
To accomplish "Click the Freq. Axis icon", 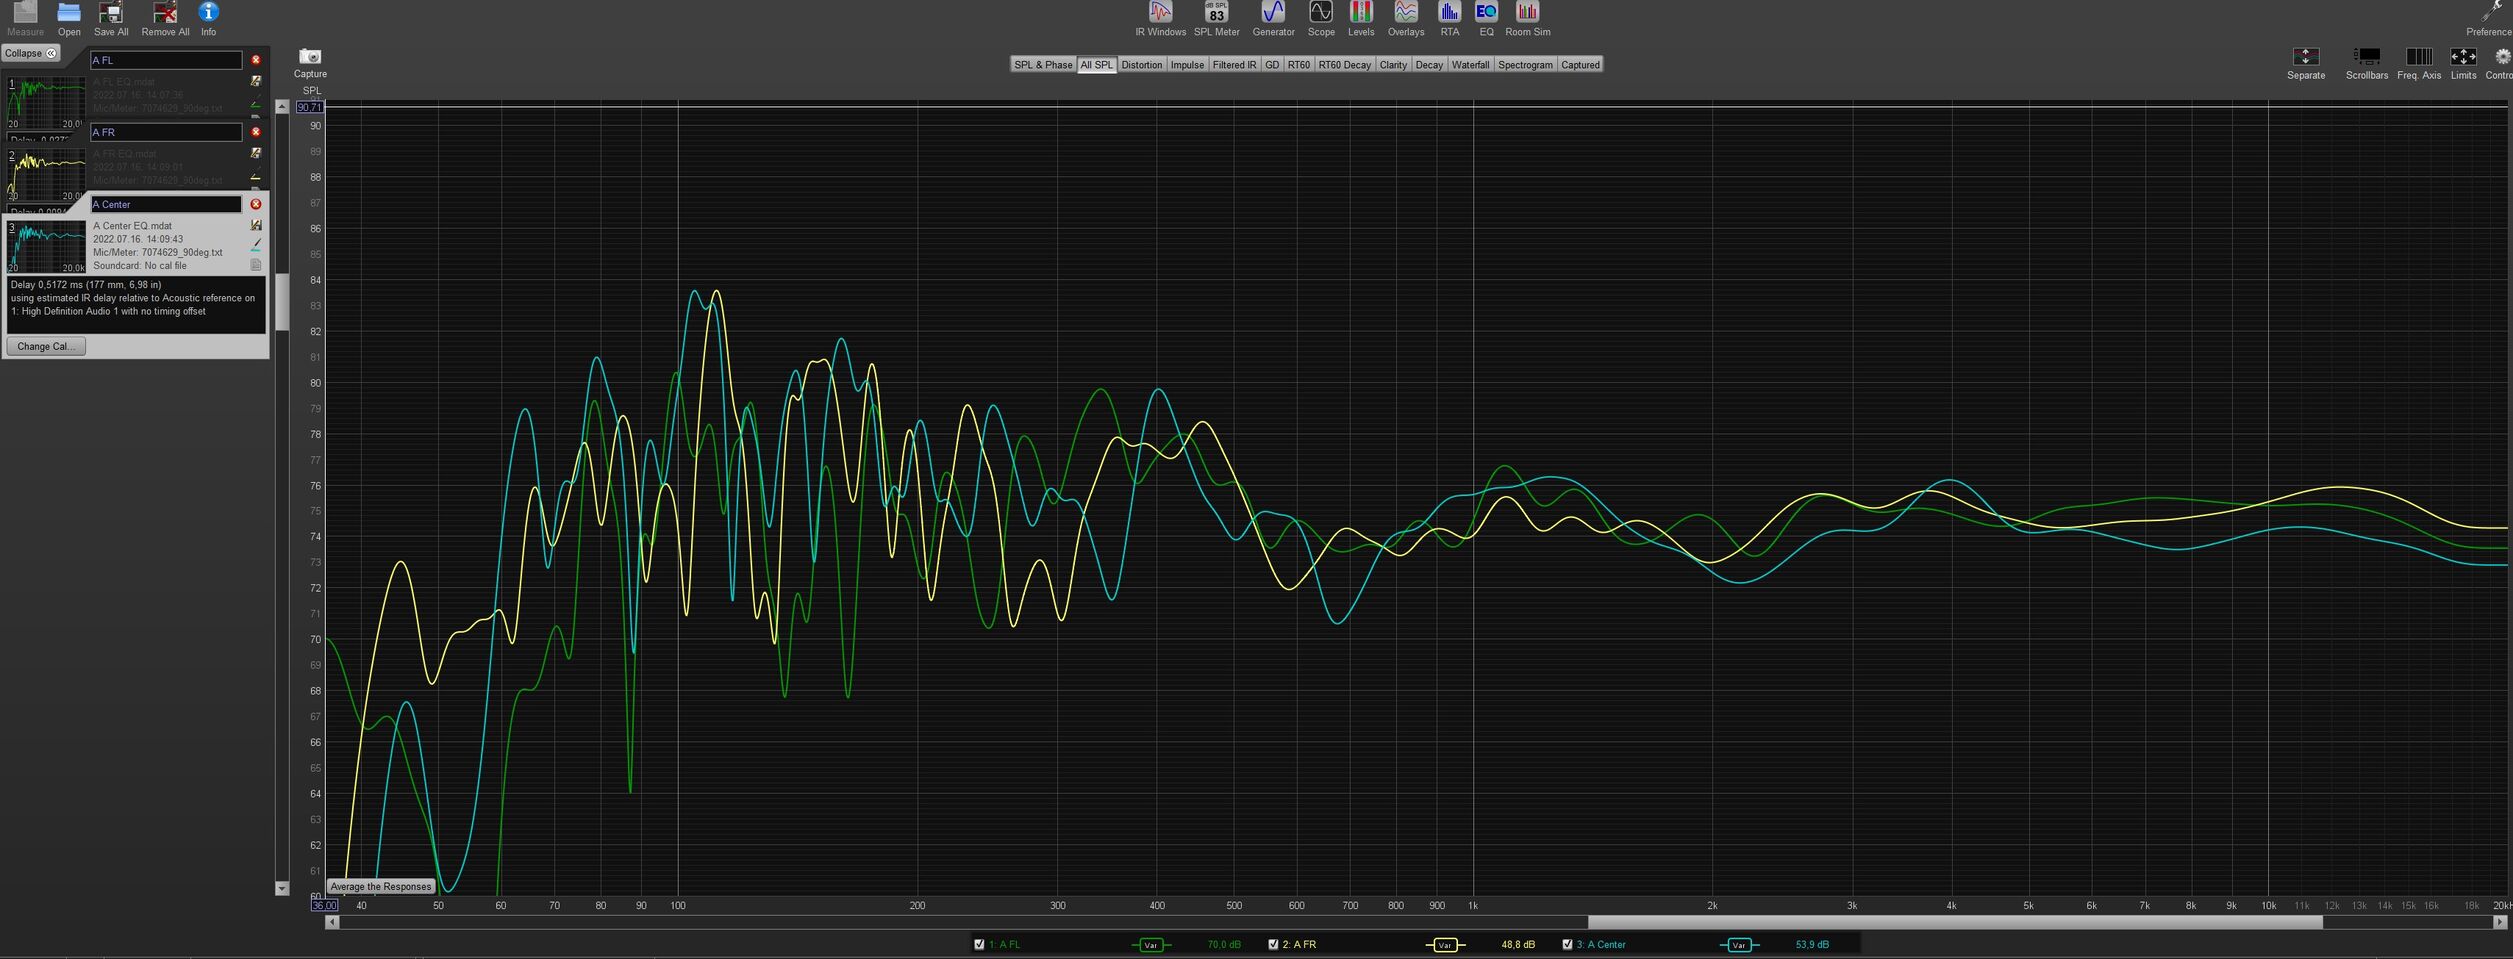I will pos(2418,57).
